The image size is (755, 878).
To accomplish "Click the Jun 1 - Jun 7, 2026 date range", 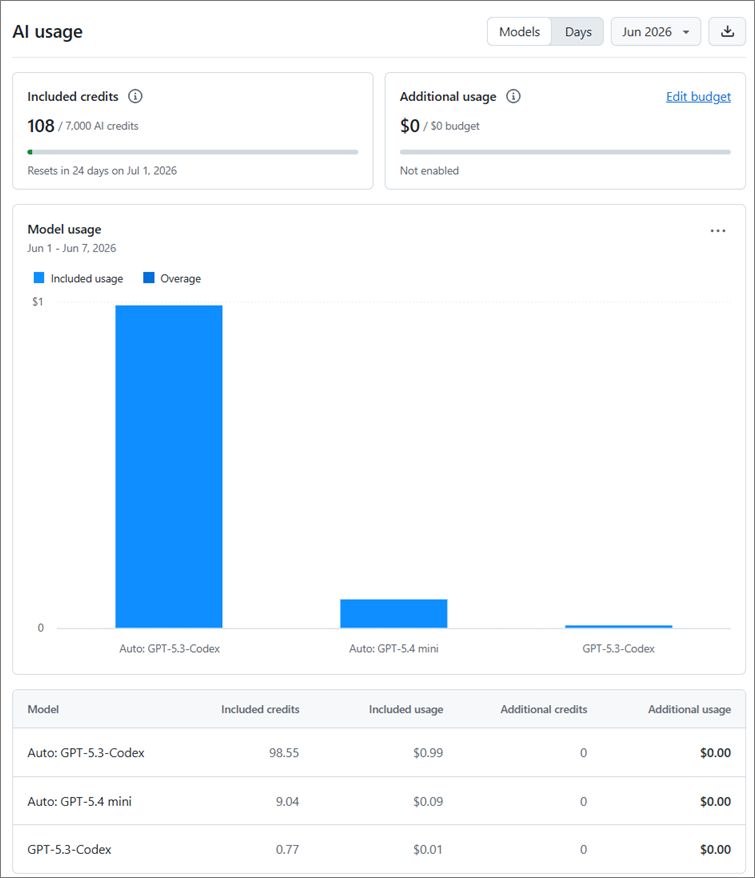I will point(72,248).
